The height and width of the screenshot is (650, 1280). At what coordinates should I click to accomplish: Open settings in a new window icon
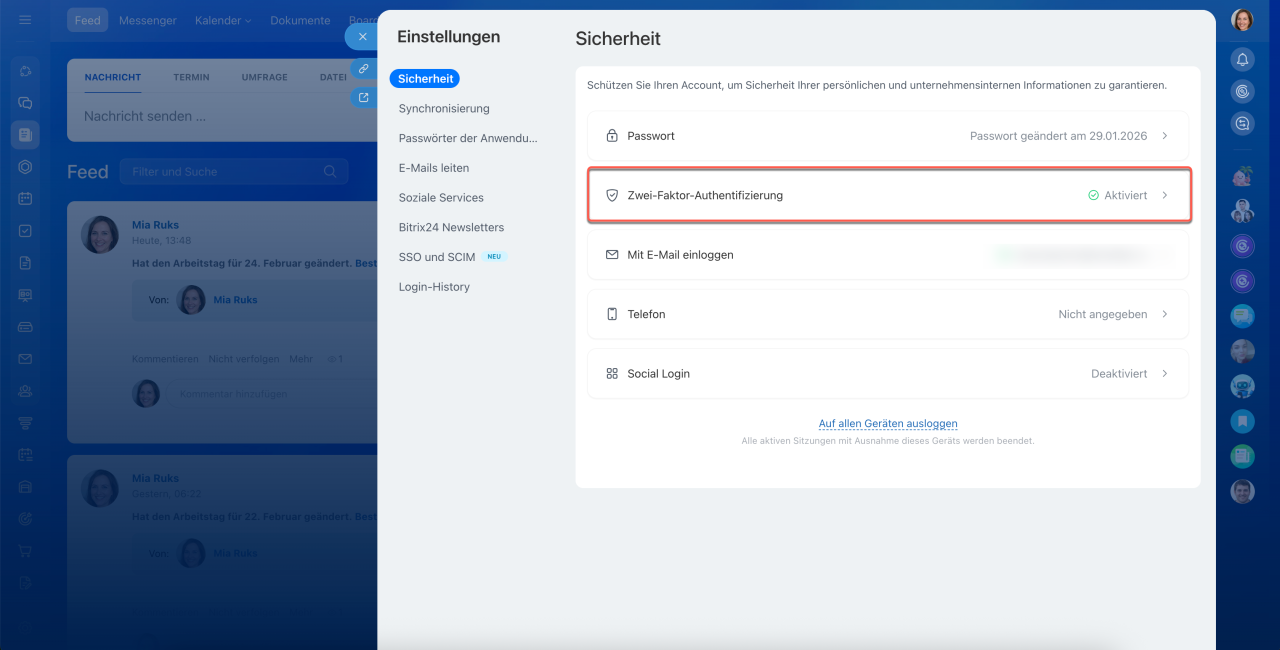pyautogui.click(x=363, y=98)
